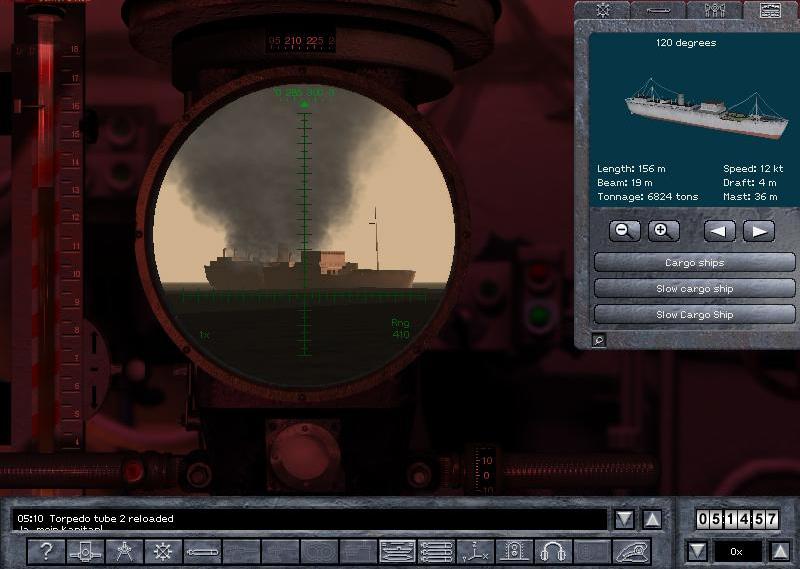Open the navigation map dividers icon
This screenshot has height=569, width=800.
tap(124, 551)
